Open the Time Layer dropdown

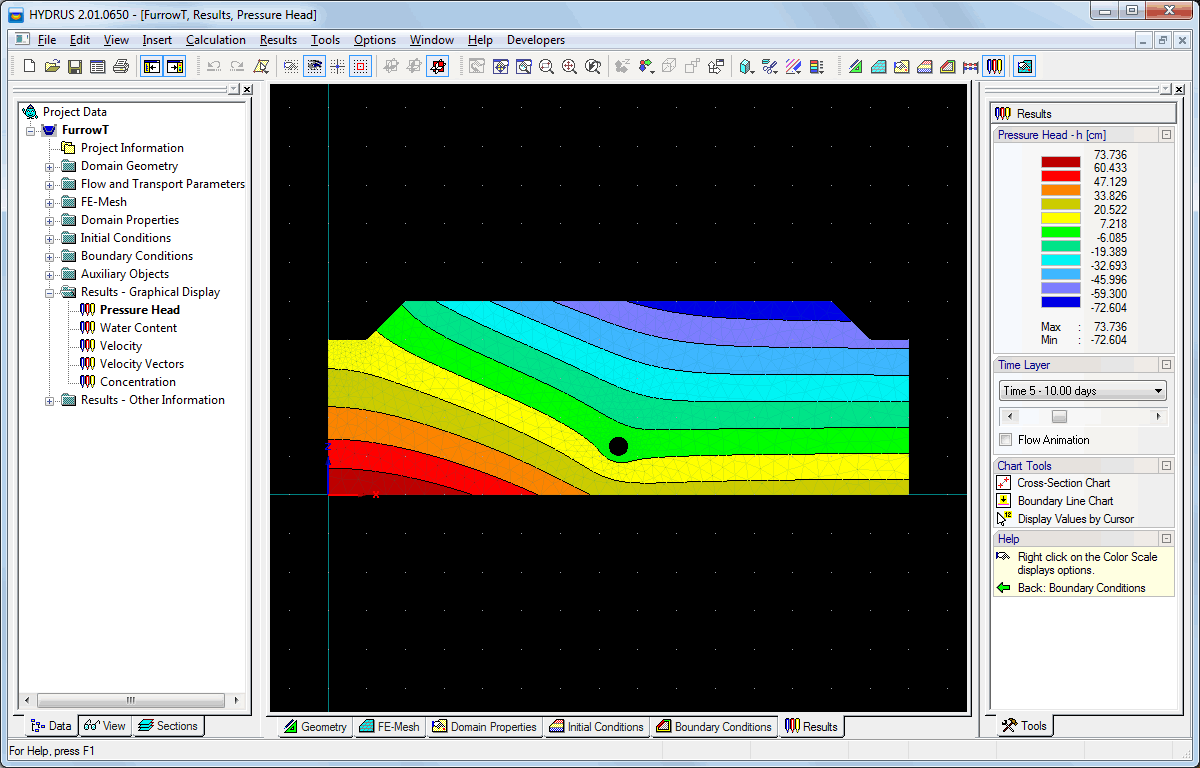click(1082, 391)
